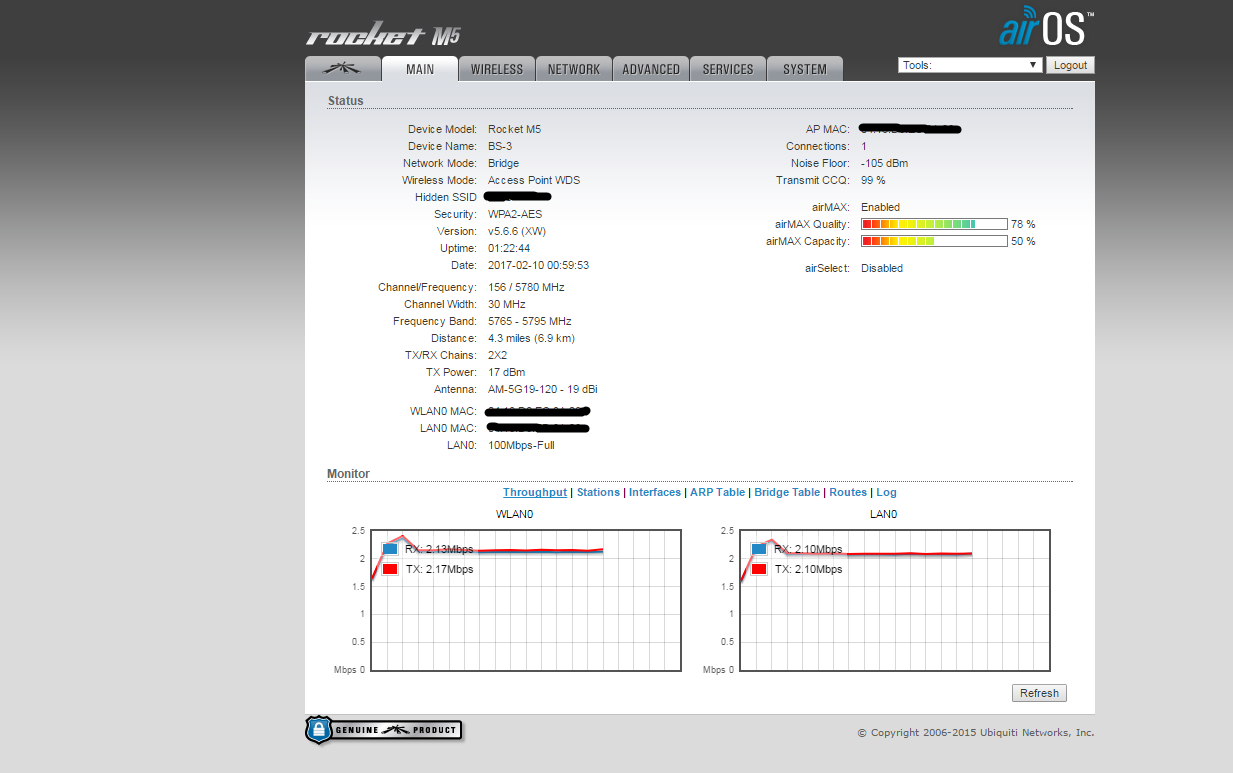
Task: Click the TX/RX Chains value 2X2
Action: pyautogui.click(x=497, y=355)
